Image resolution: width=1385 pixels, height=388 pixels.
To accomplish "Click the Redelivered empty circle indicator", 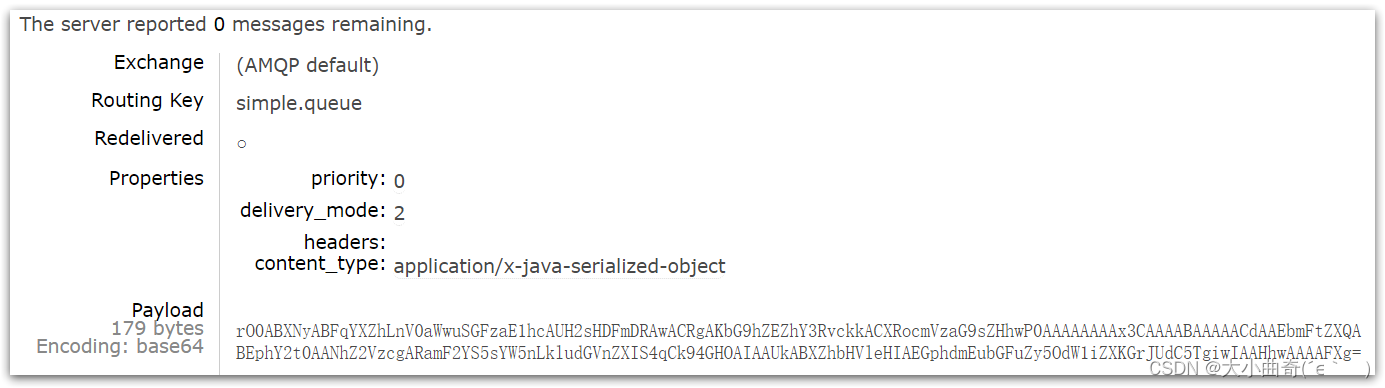I will [x=242, y=144].
